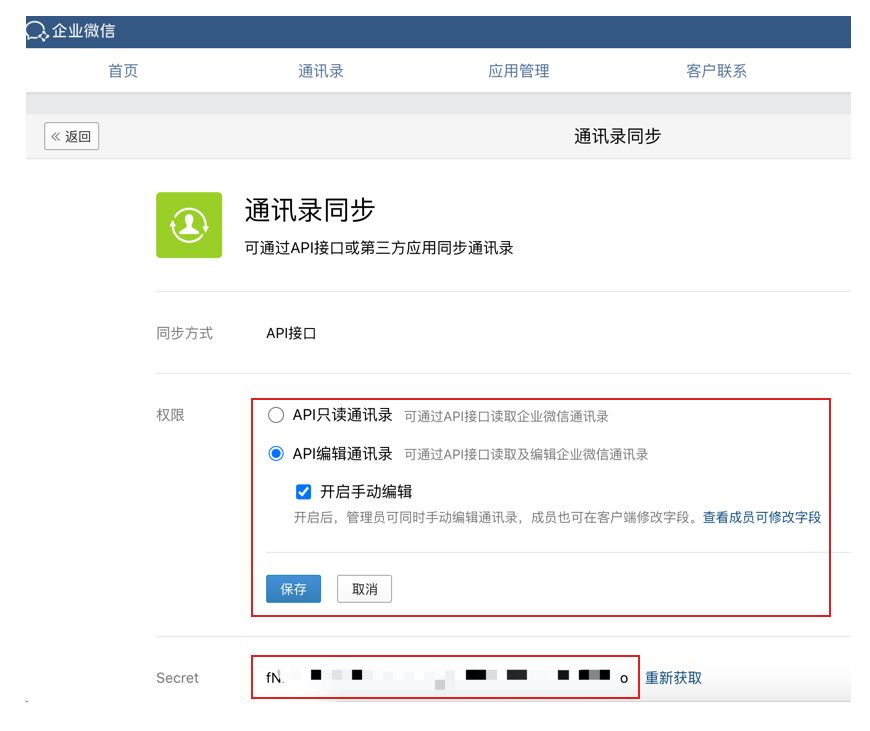This screenshot has height=731, width=870.
Task: Go to the 首页 tab
Action: [123, 71]
